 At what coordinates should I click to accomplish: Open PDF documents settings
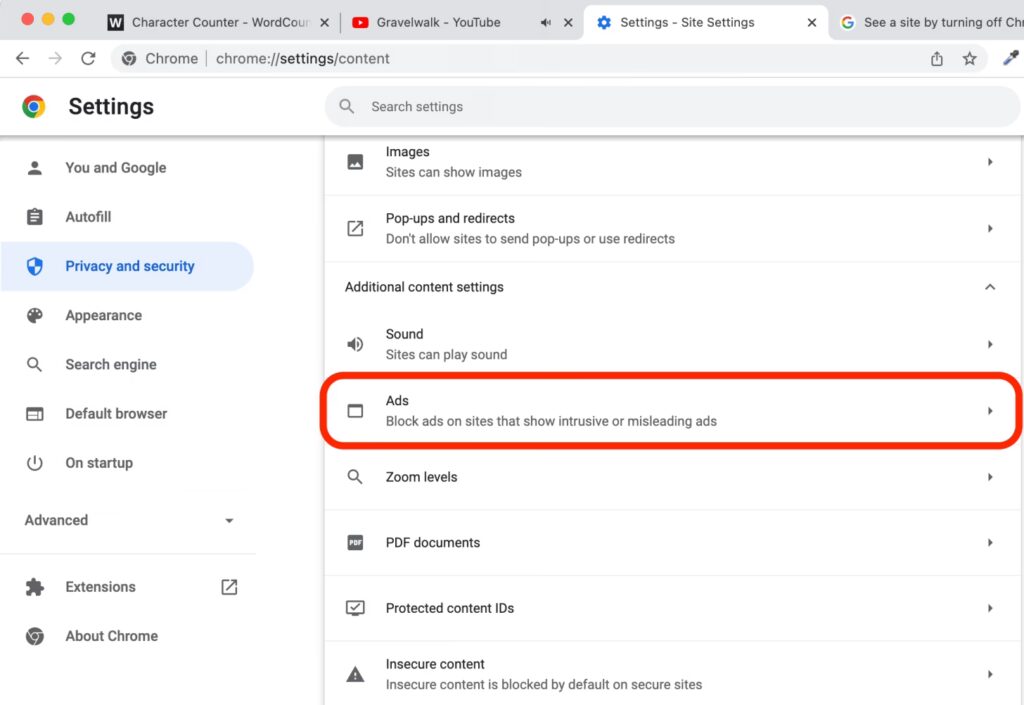[x=432, y=542]
